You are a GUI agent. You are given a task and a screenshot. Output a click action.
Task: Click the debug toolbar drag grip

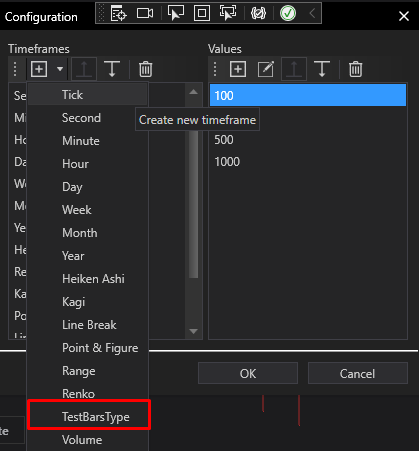click(x=102, y=13)
